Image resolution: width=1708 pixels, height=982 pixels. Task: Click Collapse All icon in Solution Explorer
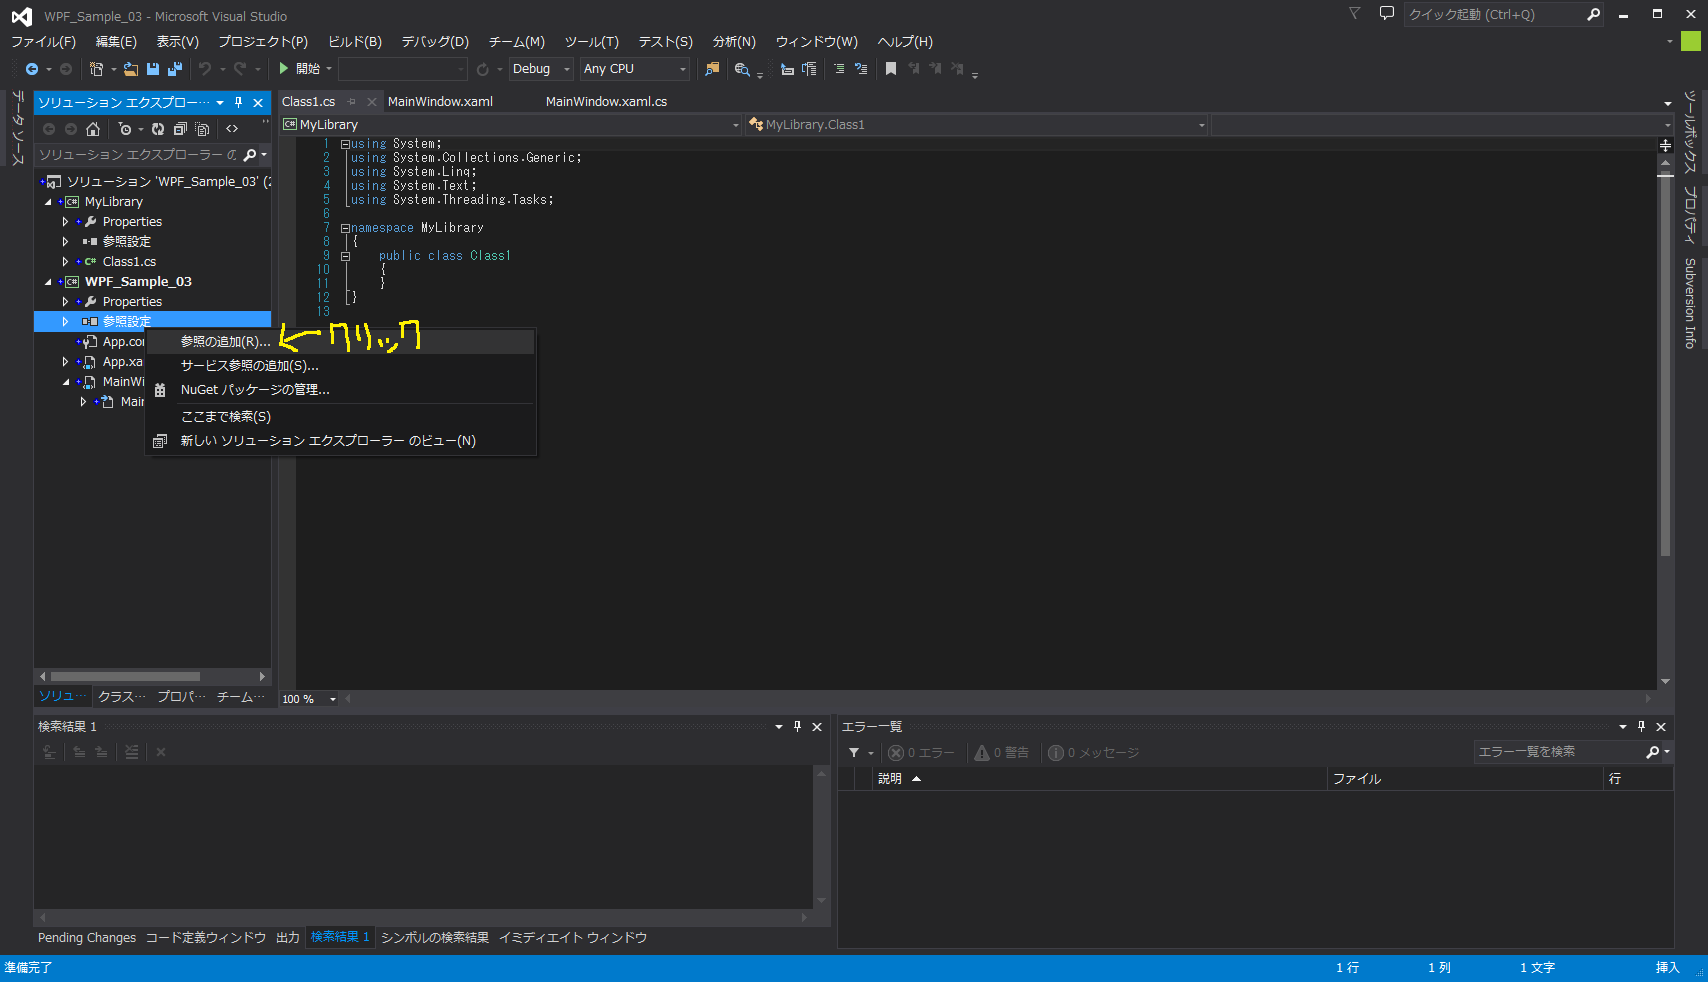tap(180, 129)
